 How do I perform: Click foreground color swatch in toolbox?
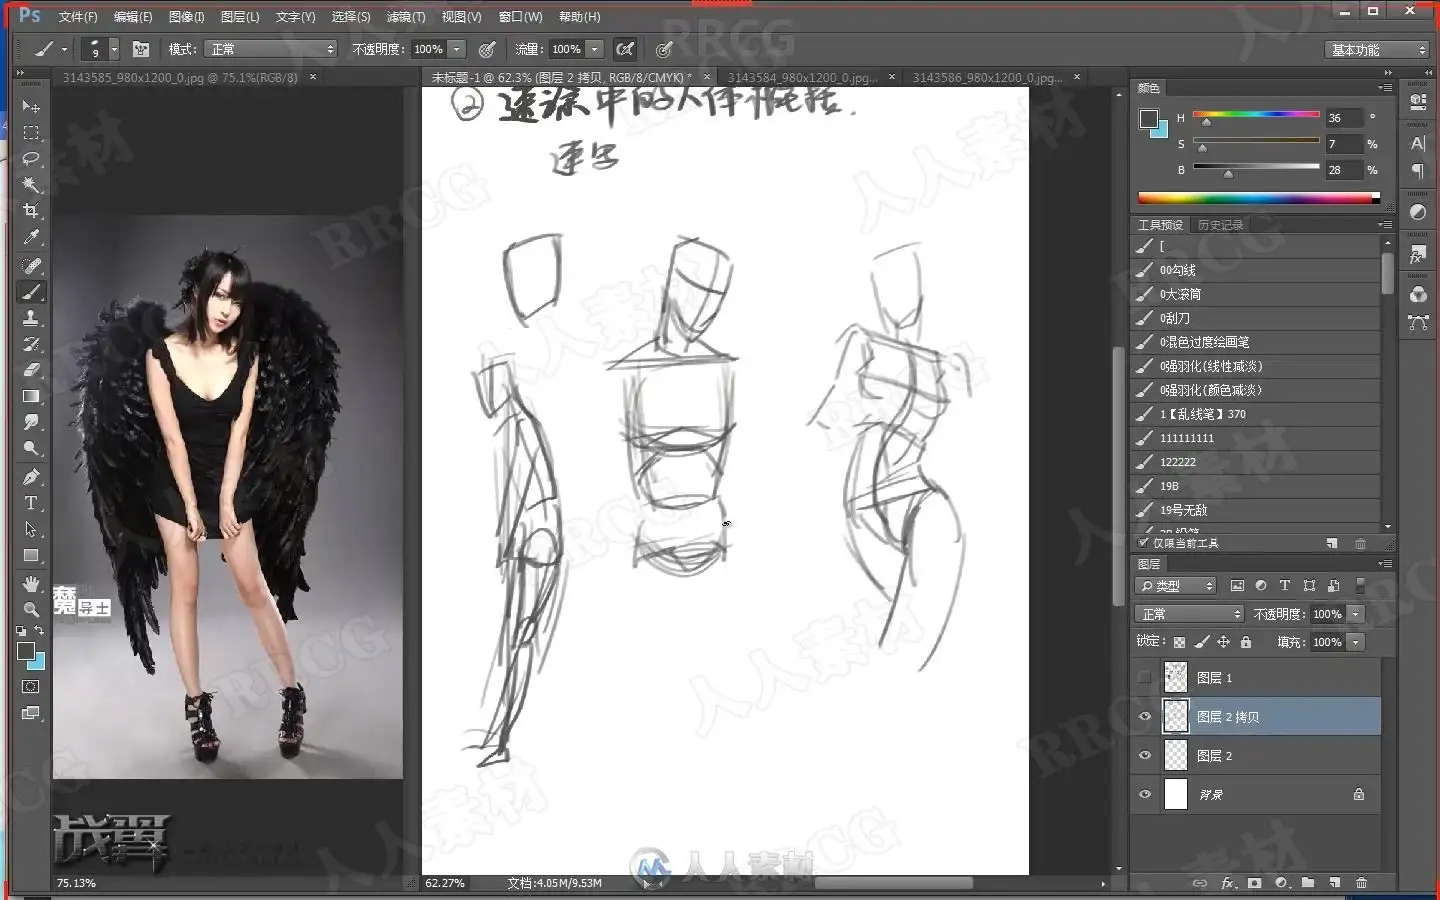click(x=26, y=651)
